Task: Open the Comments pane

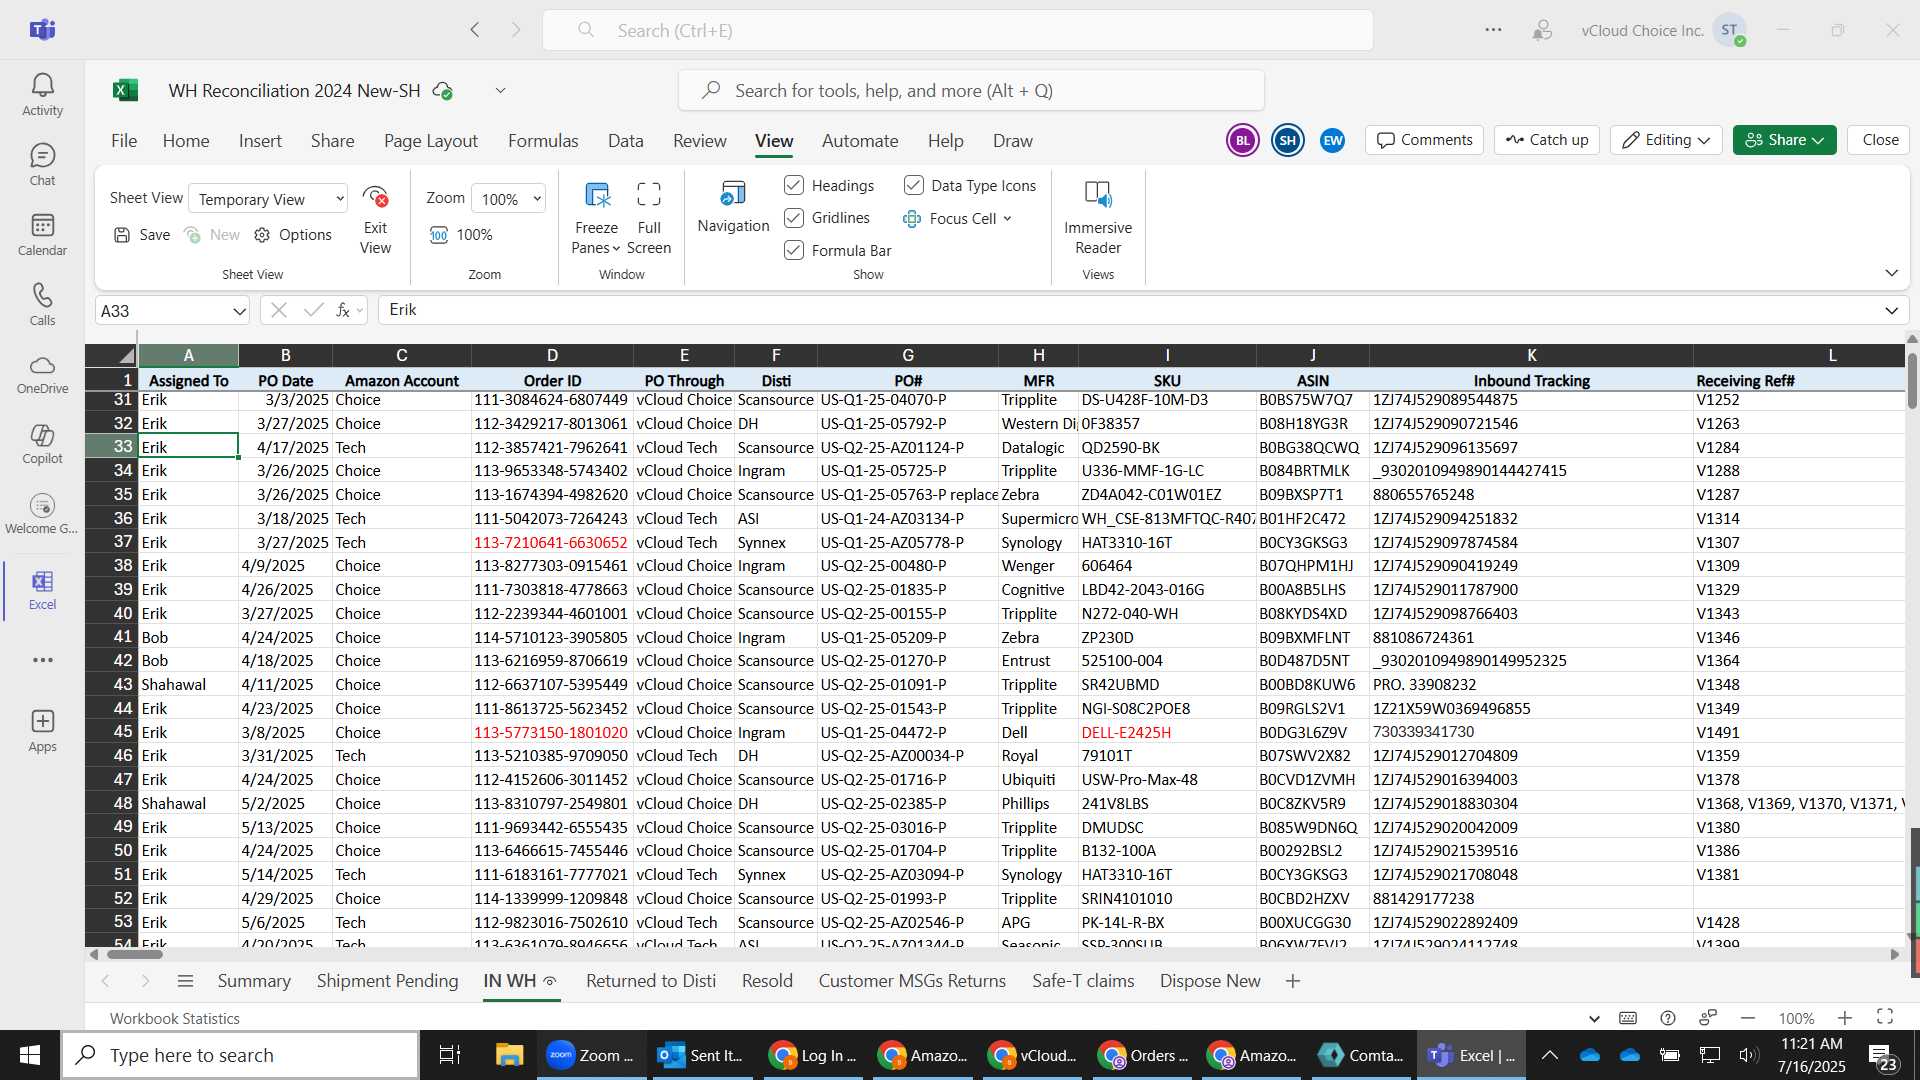Action: point(1424,140)
